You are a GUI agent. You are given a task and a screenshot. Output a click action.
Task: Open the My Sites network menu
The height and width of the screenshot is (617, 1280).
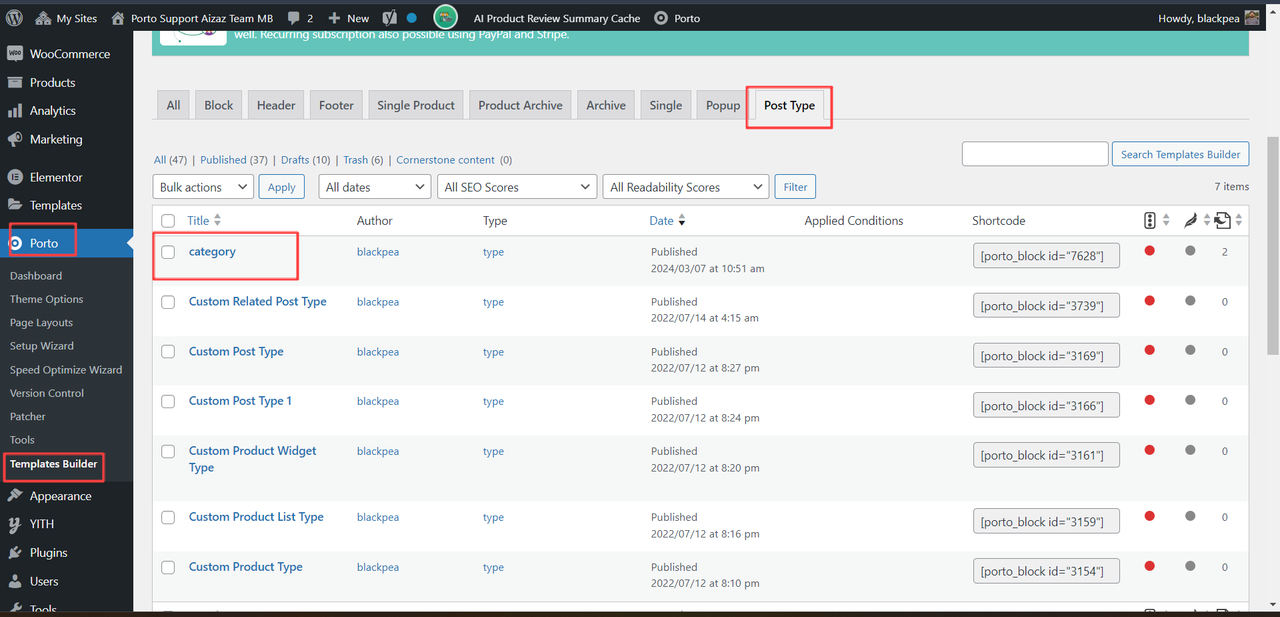(66, 18)
